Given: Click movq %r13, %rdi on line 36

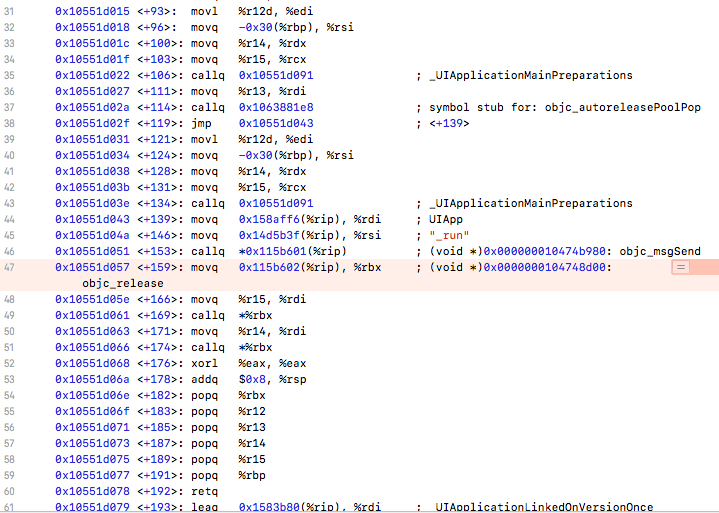Looking at the screenshot, I should 249,91.
